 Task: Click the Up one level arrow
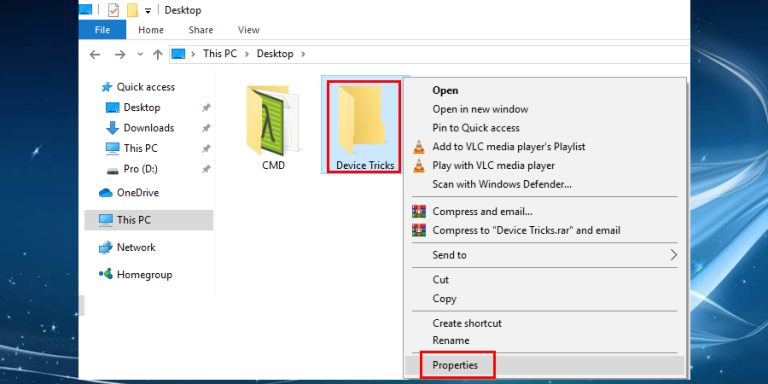pyautogui.click(x=158, y=54)
